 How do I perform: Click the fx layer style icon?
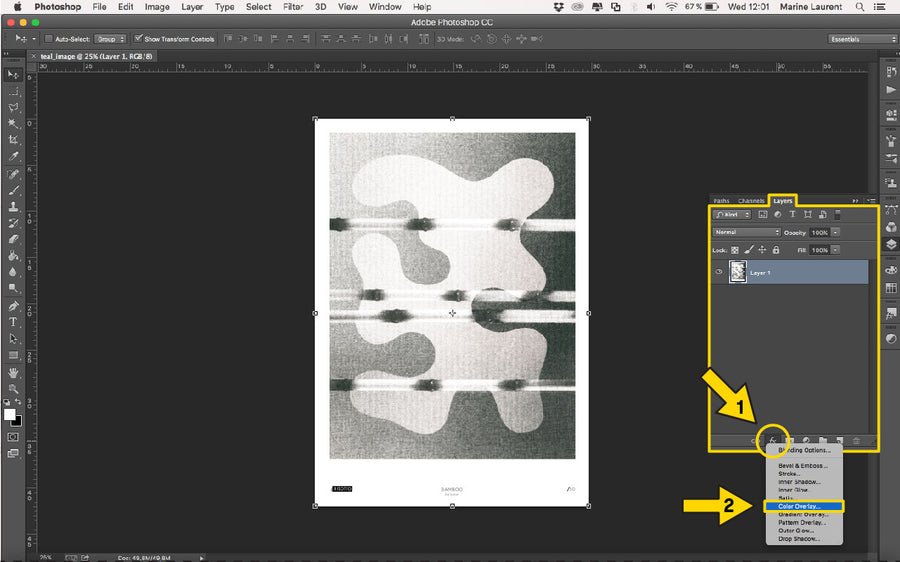click(x=773, y=440)
